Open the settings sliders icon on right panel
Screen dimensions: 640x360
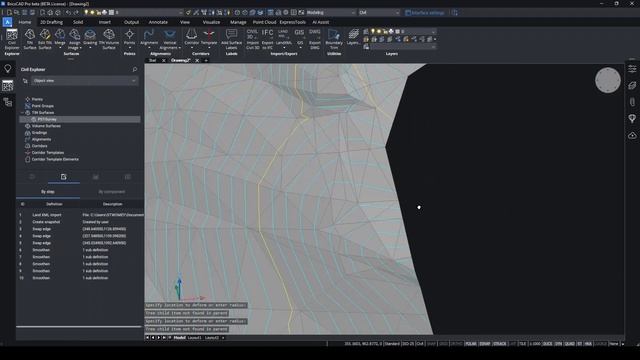pyautogui.click(x=632, y=69)
